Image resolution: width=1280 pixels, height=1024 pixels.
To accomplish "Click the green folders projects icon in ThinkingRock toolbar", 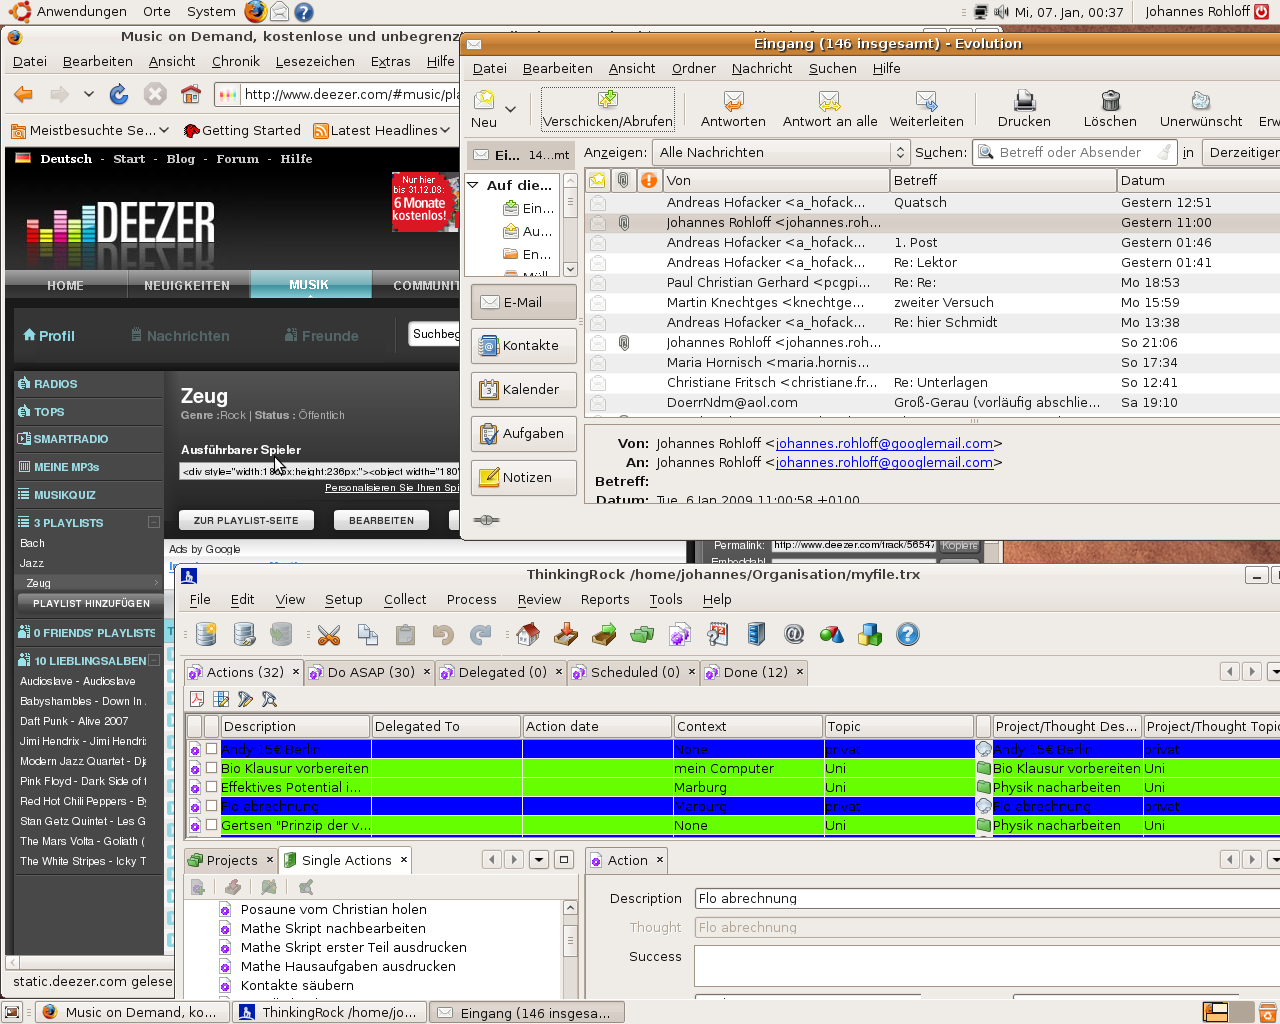I will tap(642, 634).
